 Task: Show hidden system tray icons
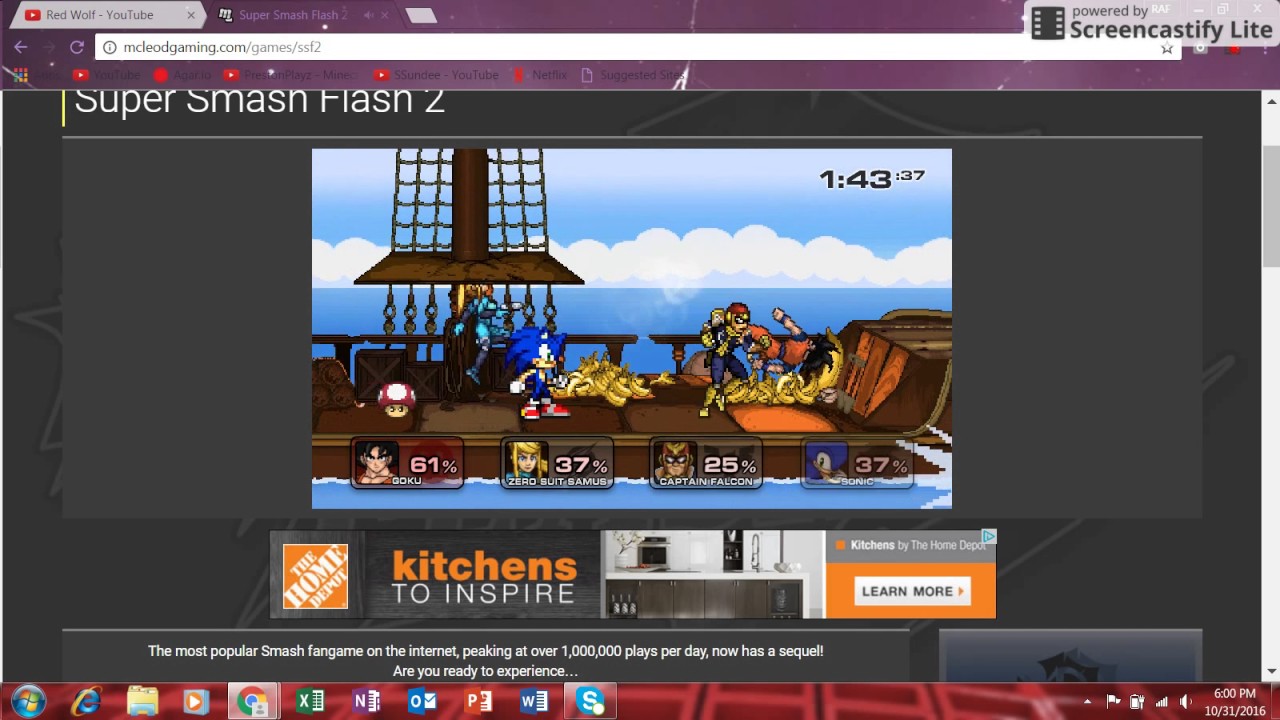tap(1088, 701)
